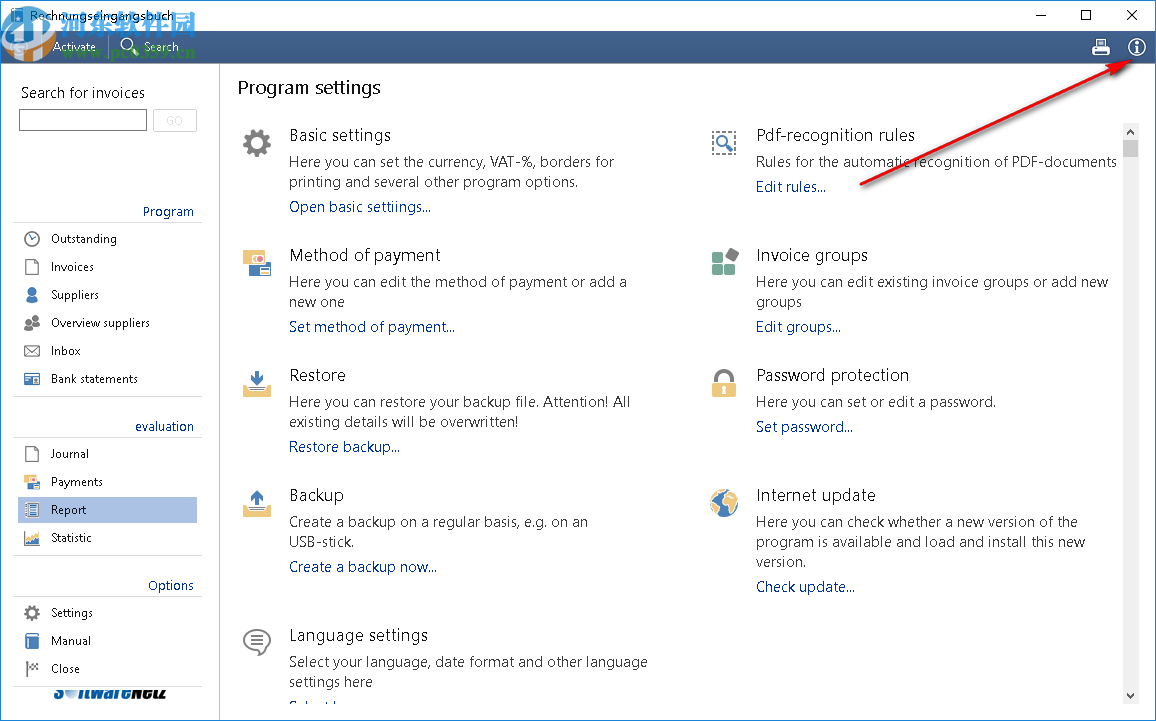This screenshot has width=1156, height=721.
Task: Click the printer icon in top toolbar
Action: point(1101,47)
